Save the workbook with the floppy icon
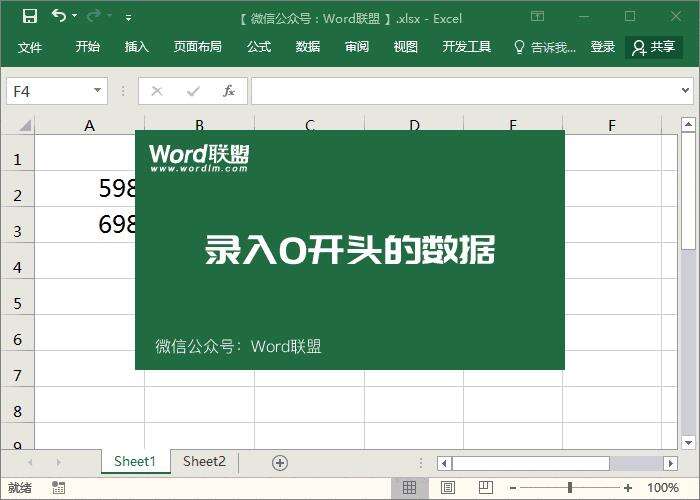The height and width of the screenshot is (500, 700). 30,17
